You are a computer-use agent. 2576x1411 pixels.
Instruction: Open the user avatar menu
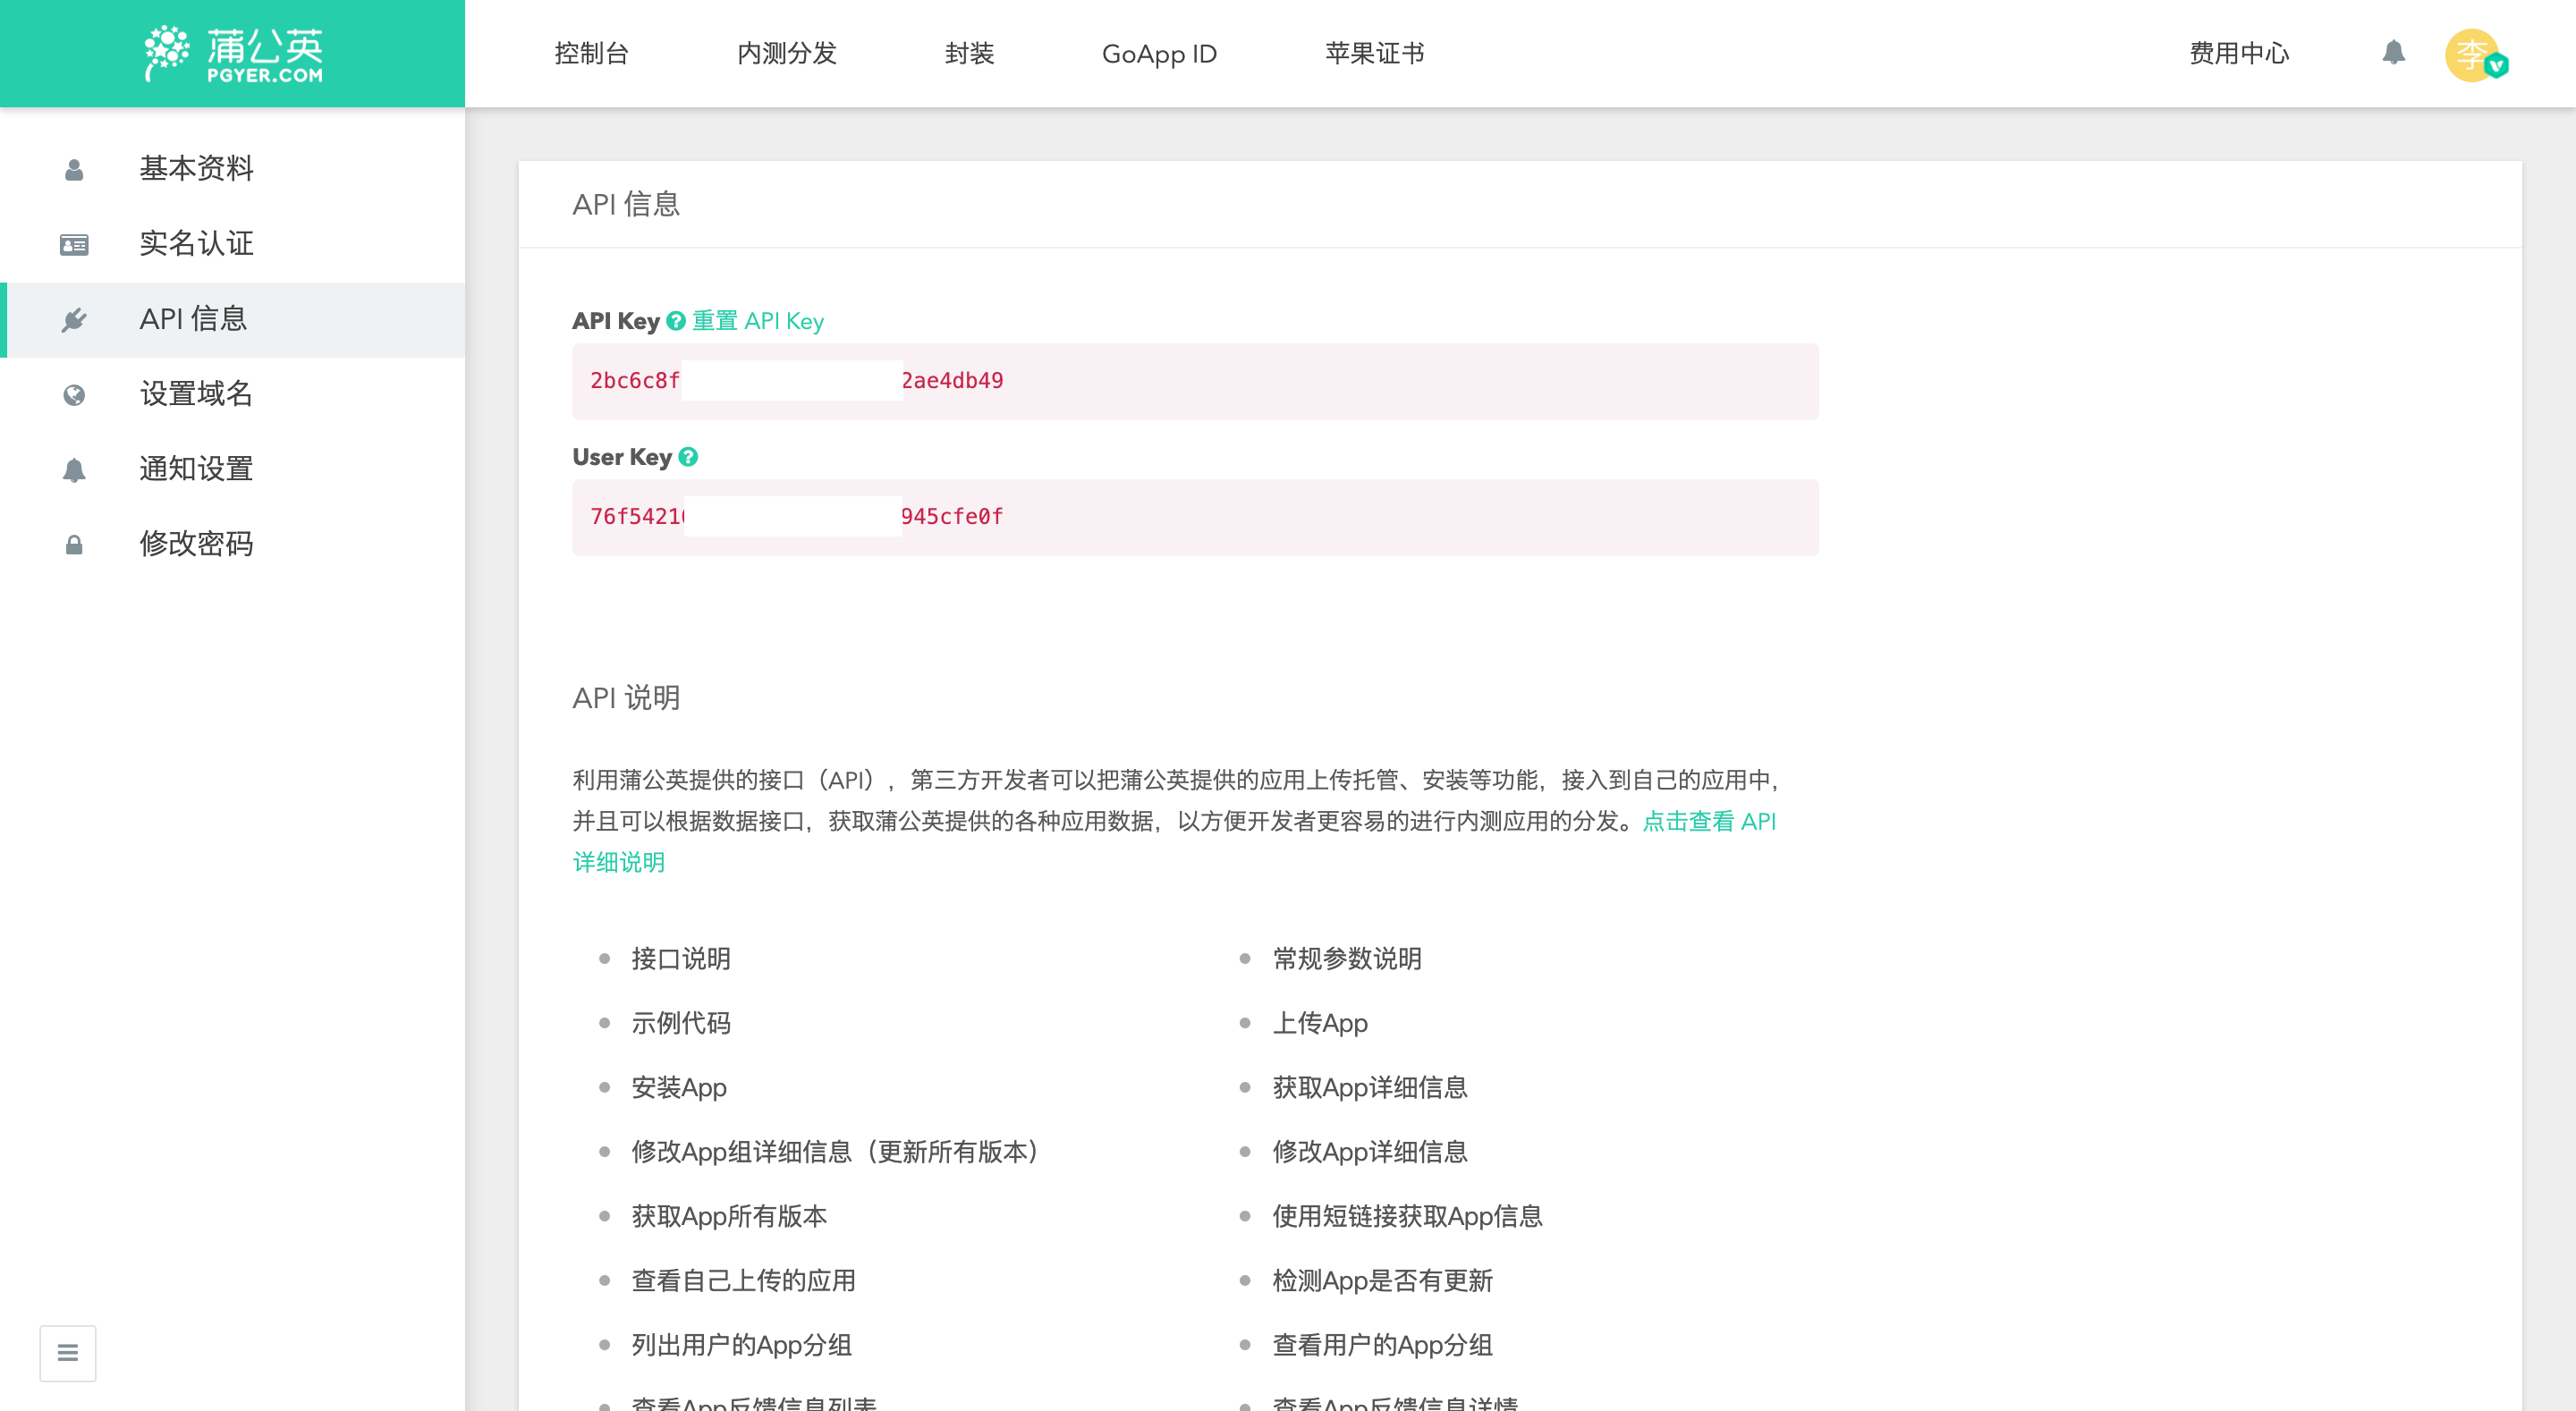pos(2473,54)
